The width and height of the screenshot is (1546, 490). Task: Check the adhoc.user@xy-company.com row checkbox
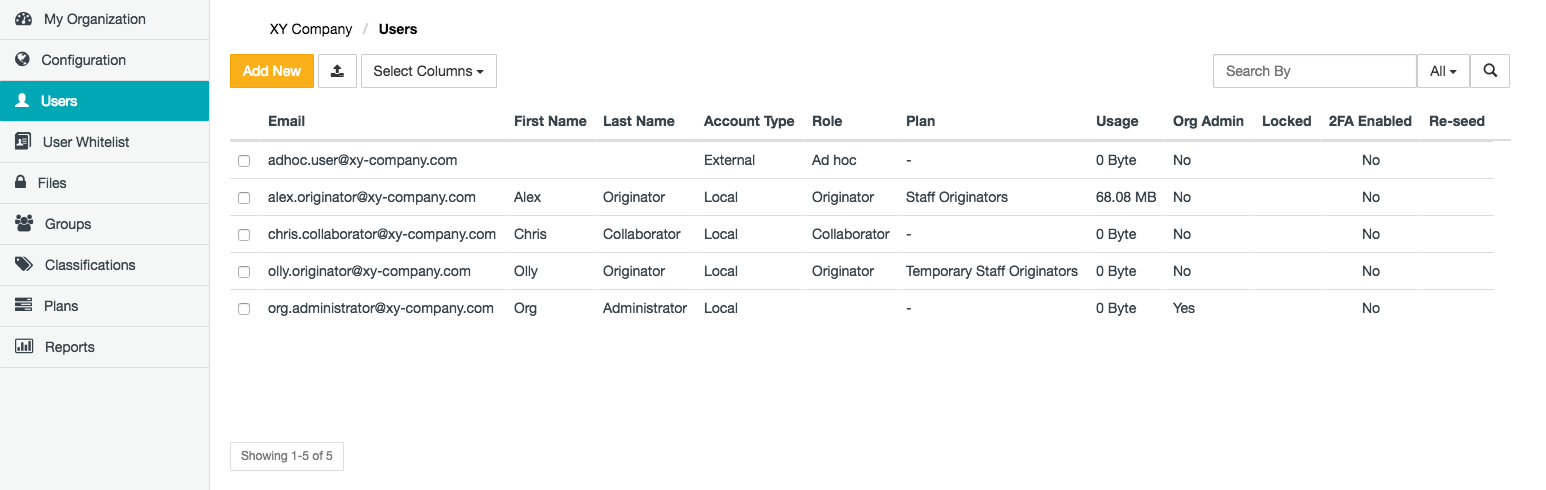click(x=244, y=161)
